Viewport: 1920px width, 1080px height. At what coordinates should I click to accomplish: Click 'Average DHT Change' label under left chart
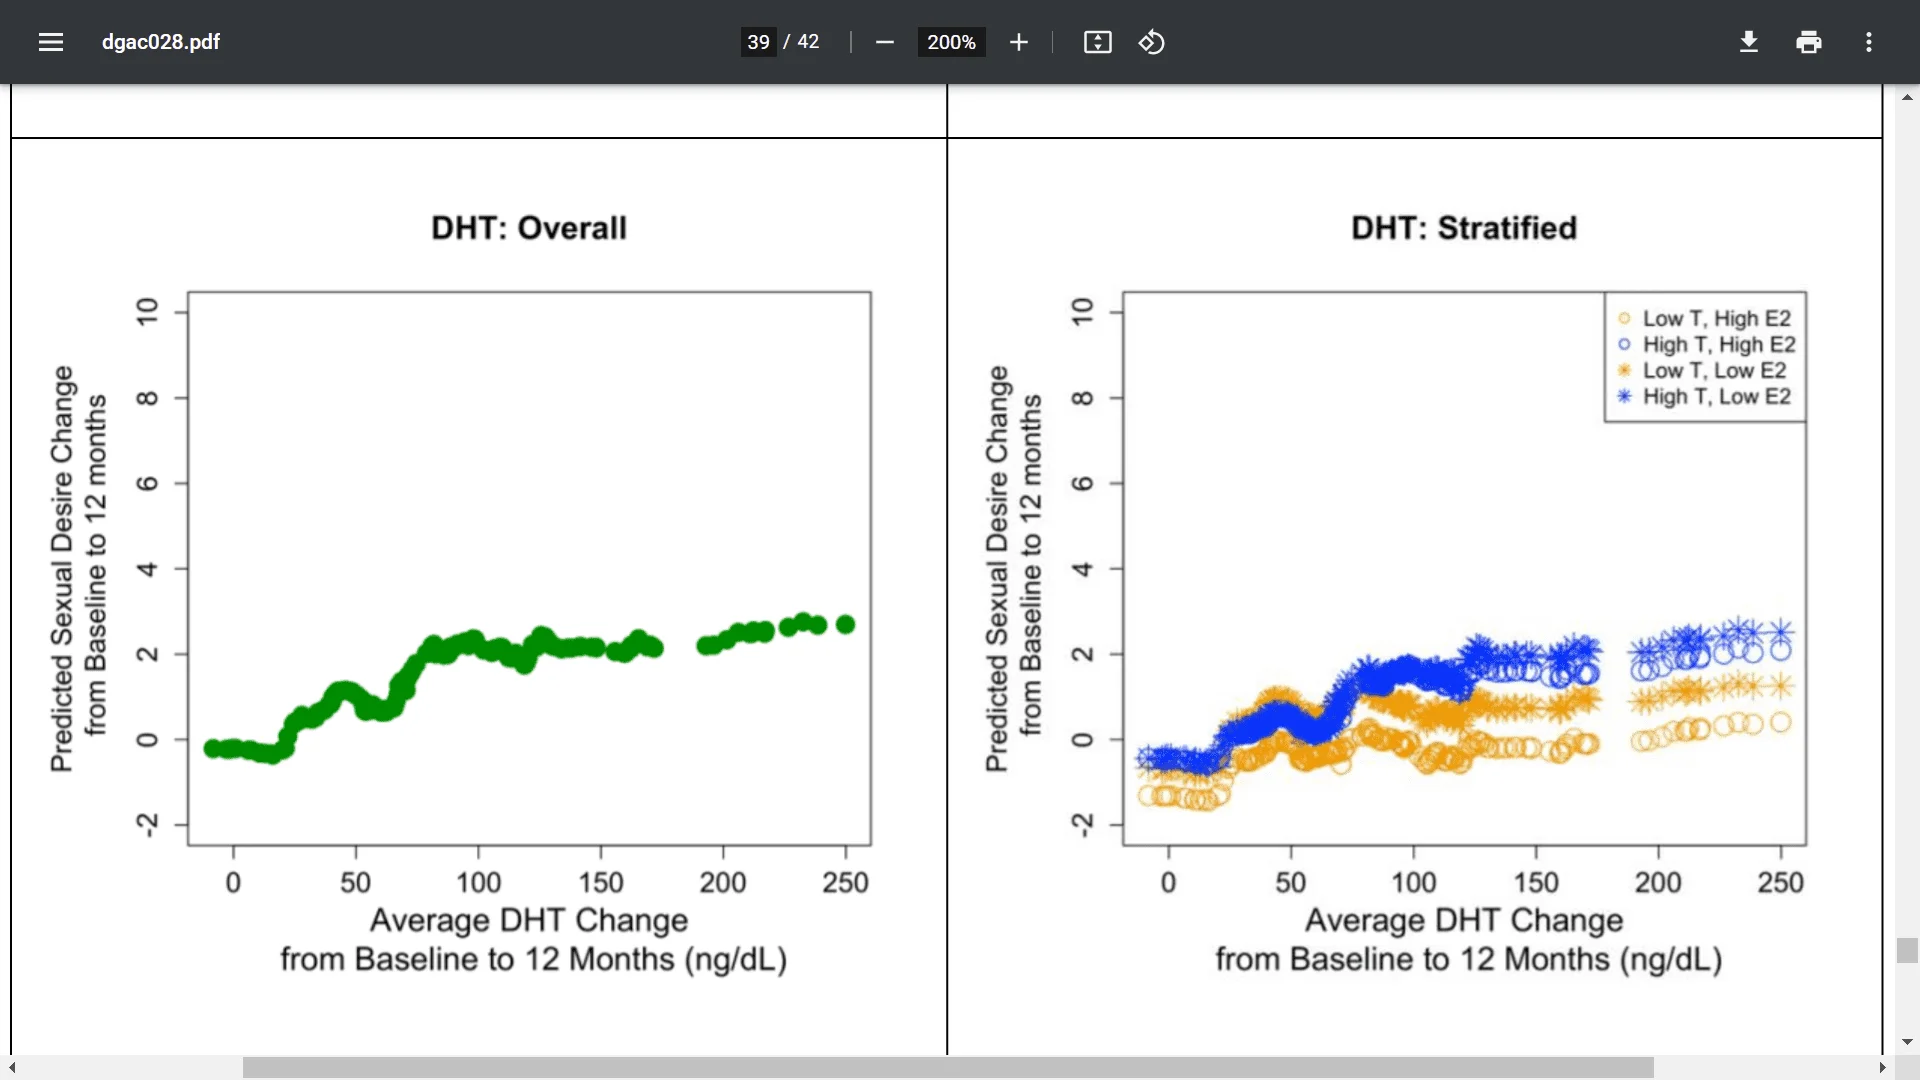click(529, 920)
